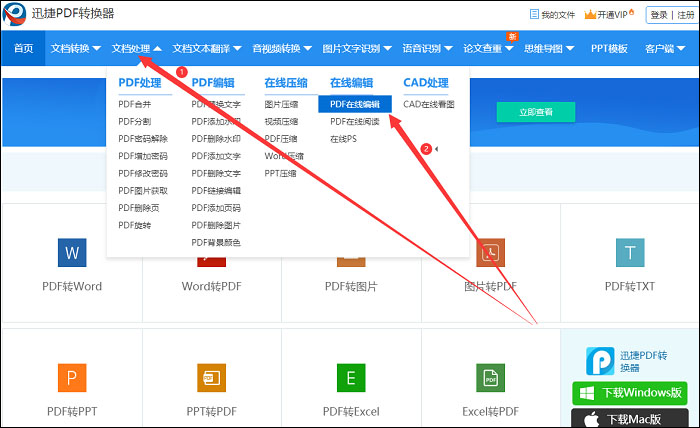
Task: Open the 在线压缩 column heading
Action: coord(286,83)
